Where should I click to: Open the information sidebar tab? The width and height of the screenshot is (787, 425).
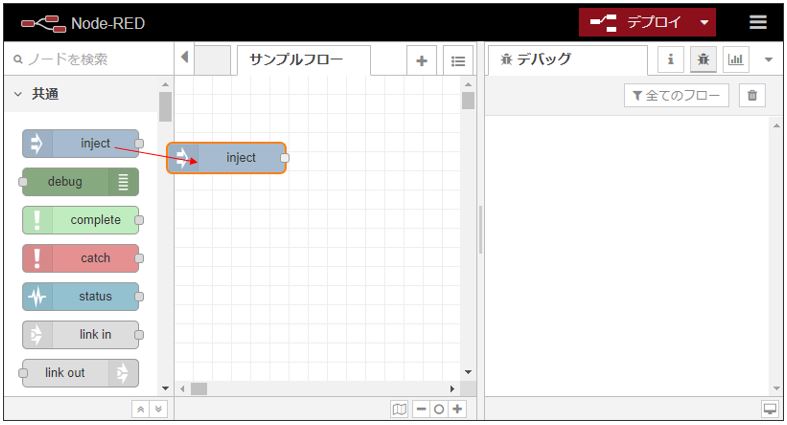(670, 60)
